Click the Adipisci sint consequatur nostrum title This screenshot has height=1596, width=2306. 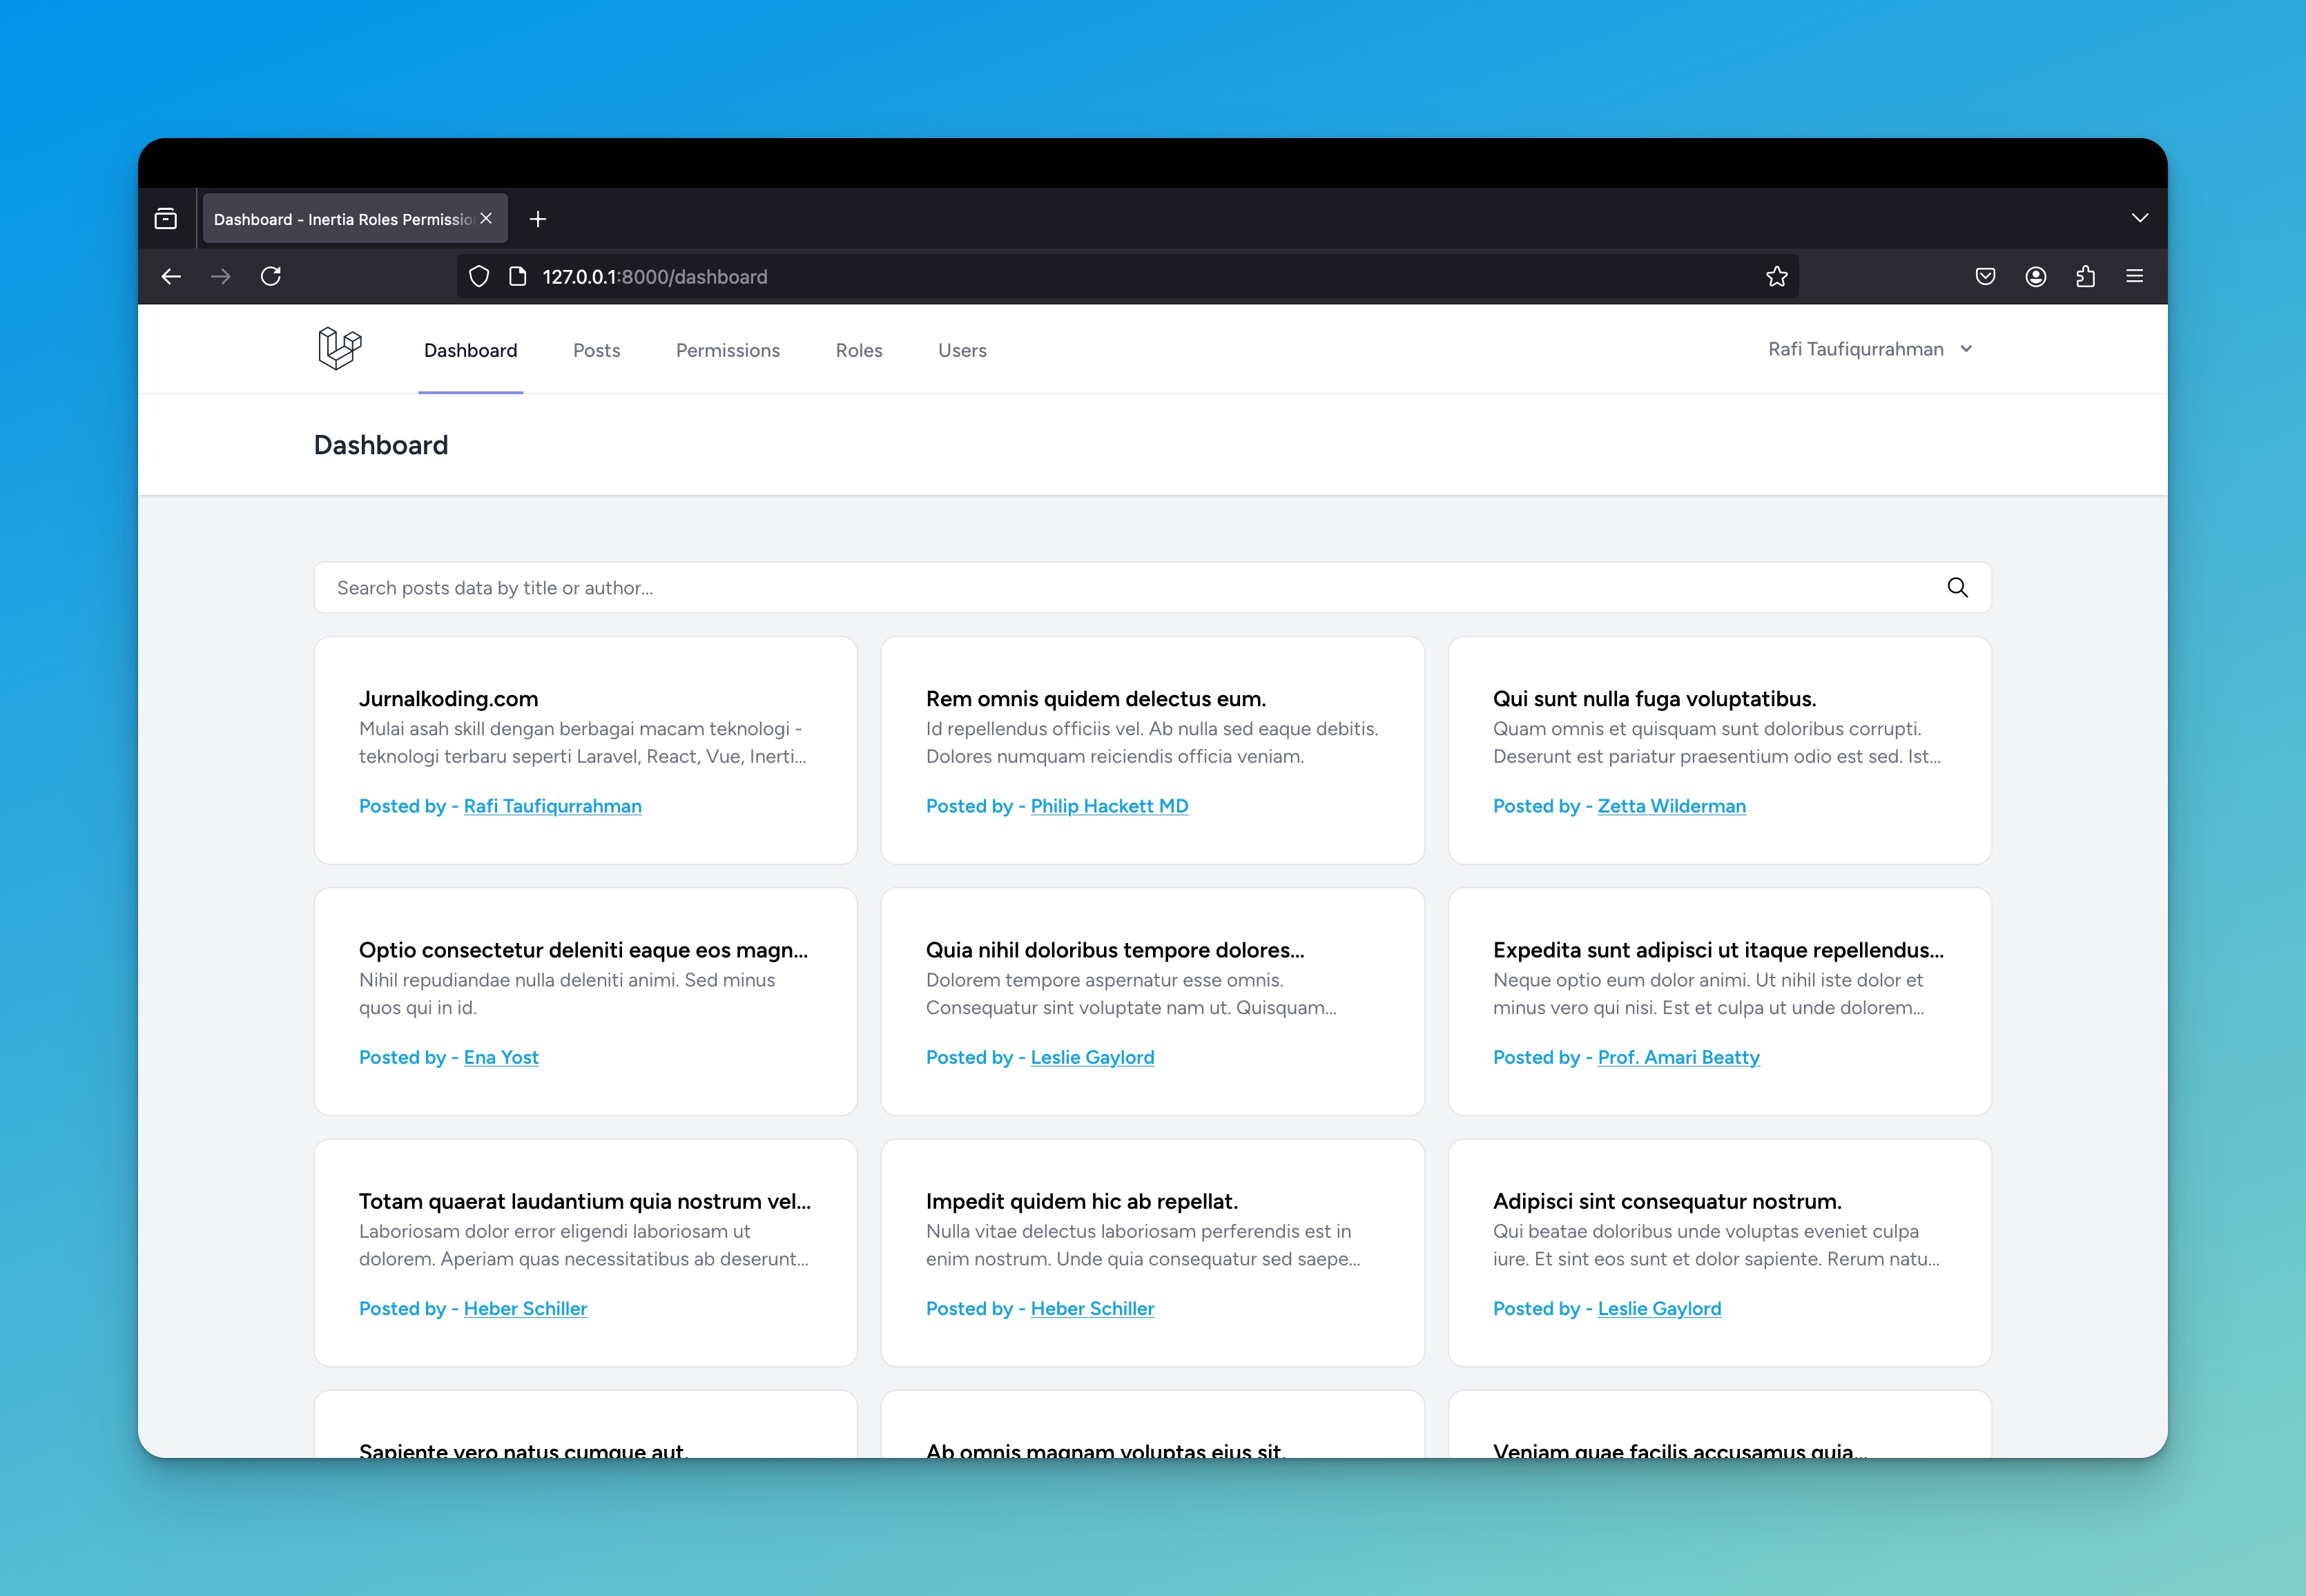click(1667, 1201)
